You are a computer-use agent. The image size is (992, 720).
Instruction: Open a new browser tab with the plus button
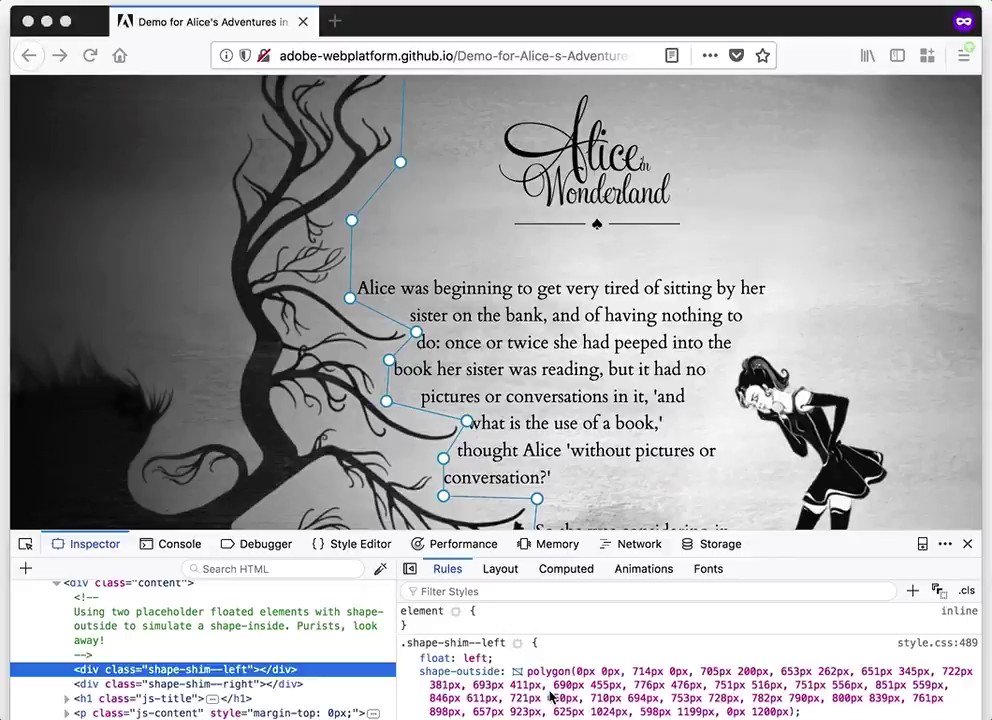[335, 22]
